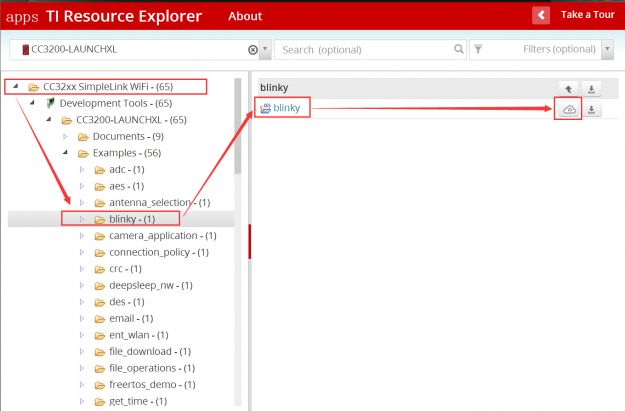
Task: Select email - (1) example
Action: [131, 319]
